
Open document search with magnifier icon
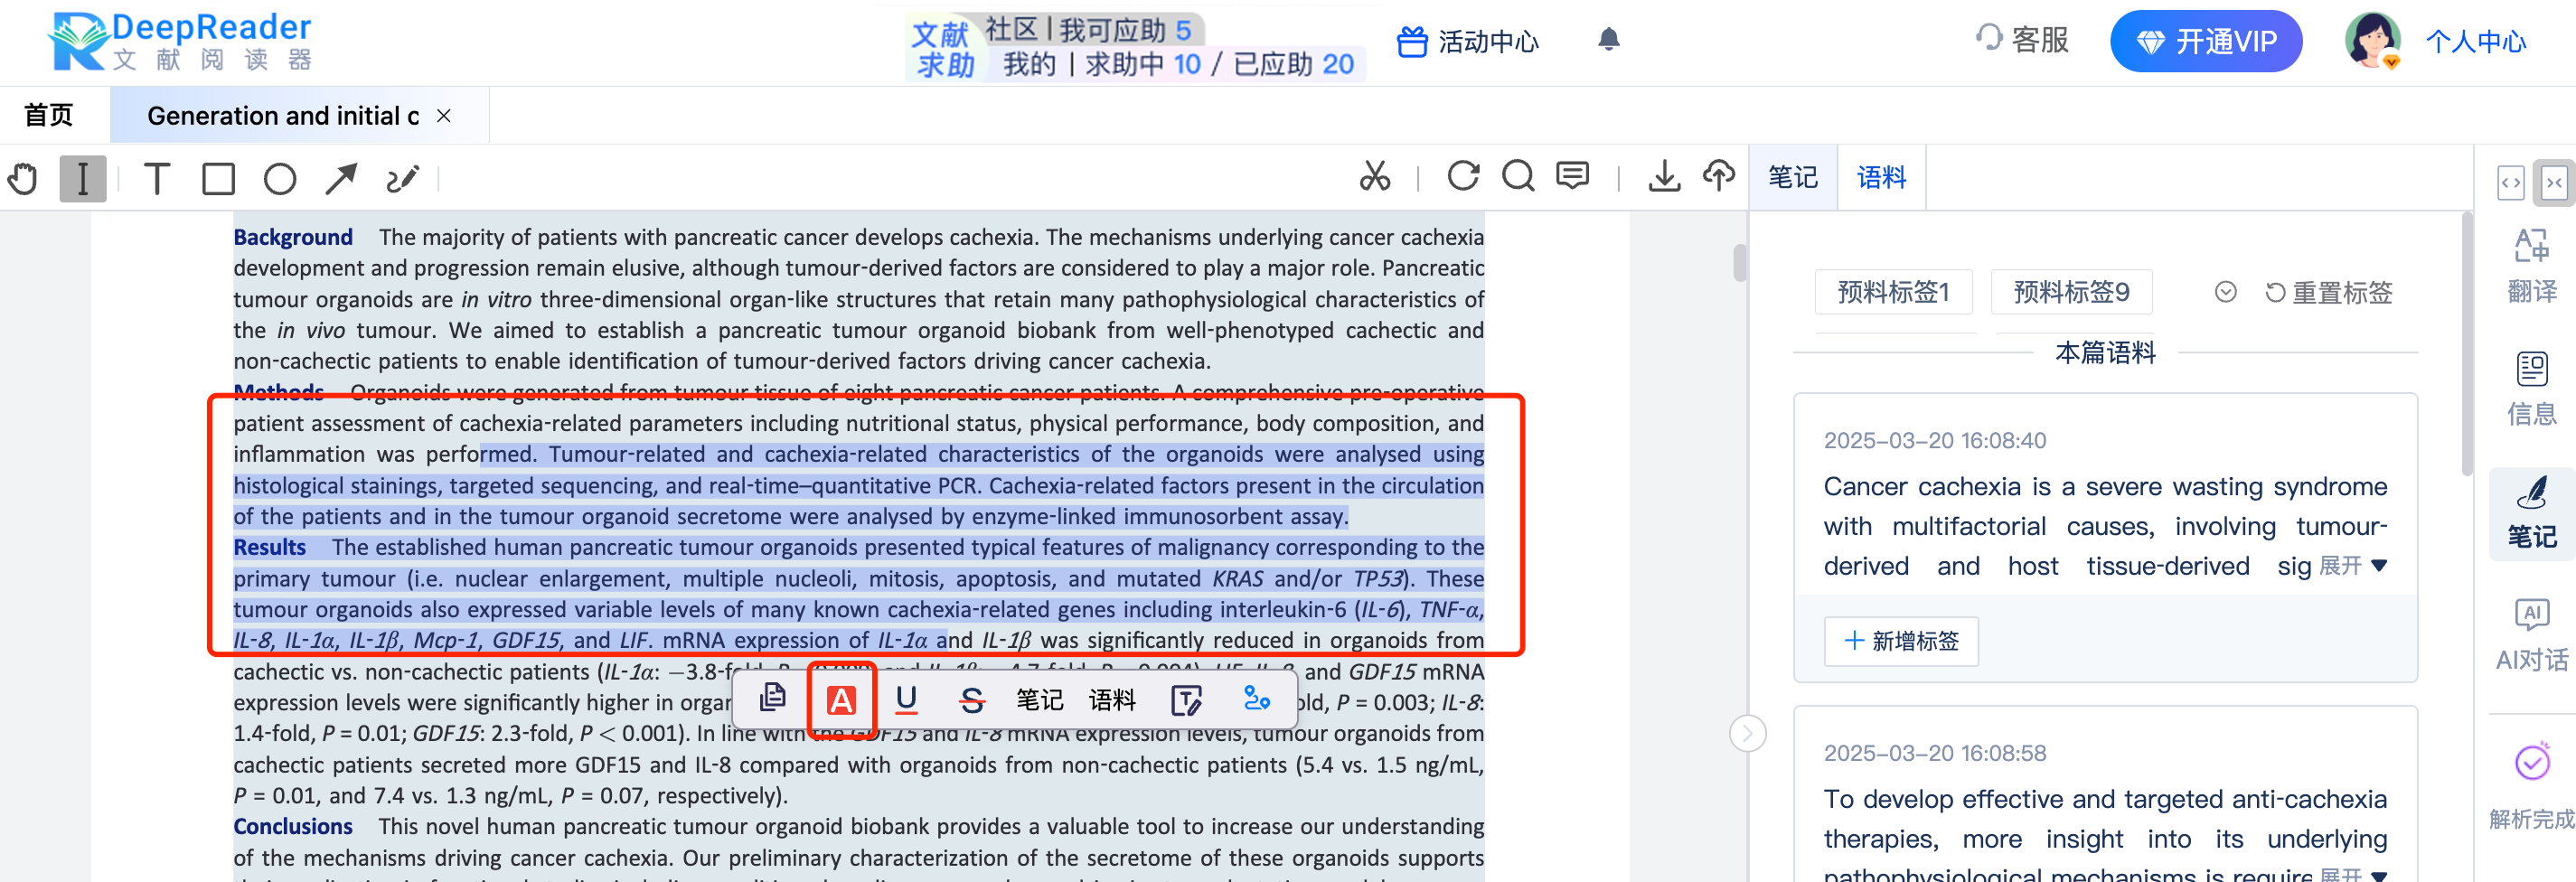tap(1518, 175)
